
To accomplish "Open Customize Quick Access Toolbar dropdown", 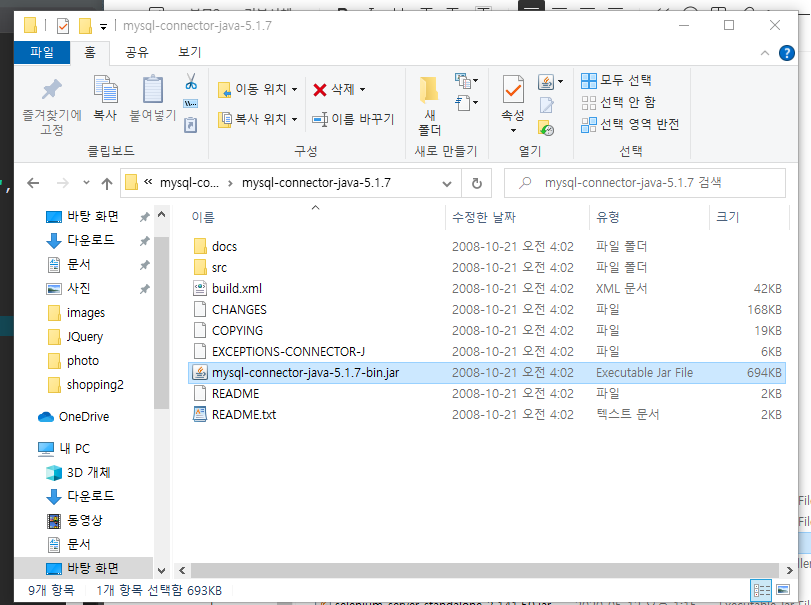I will click(x=103, y=26).
